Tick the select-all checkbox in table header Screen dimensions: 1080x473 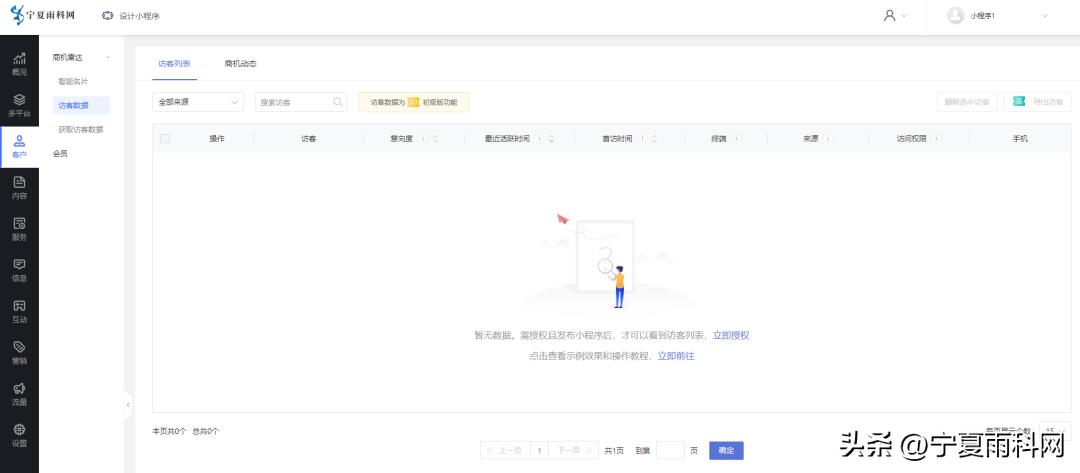coord(165,138)
